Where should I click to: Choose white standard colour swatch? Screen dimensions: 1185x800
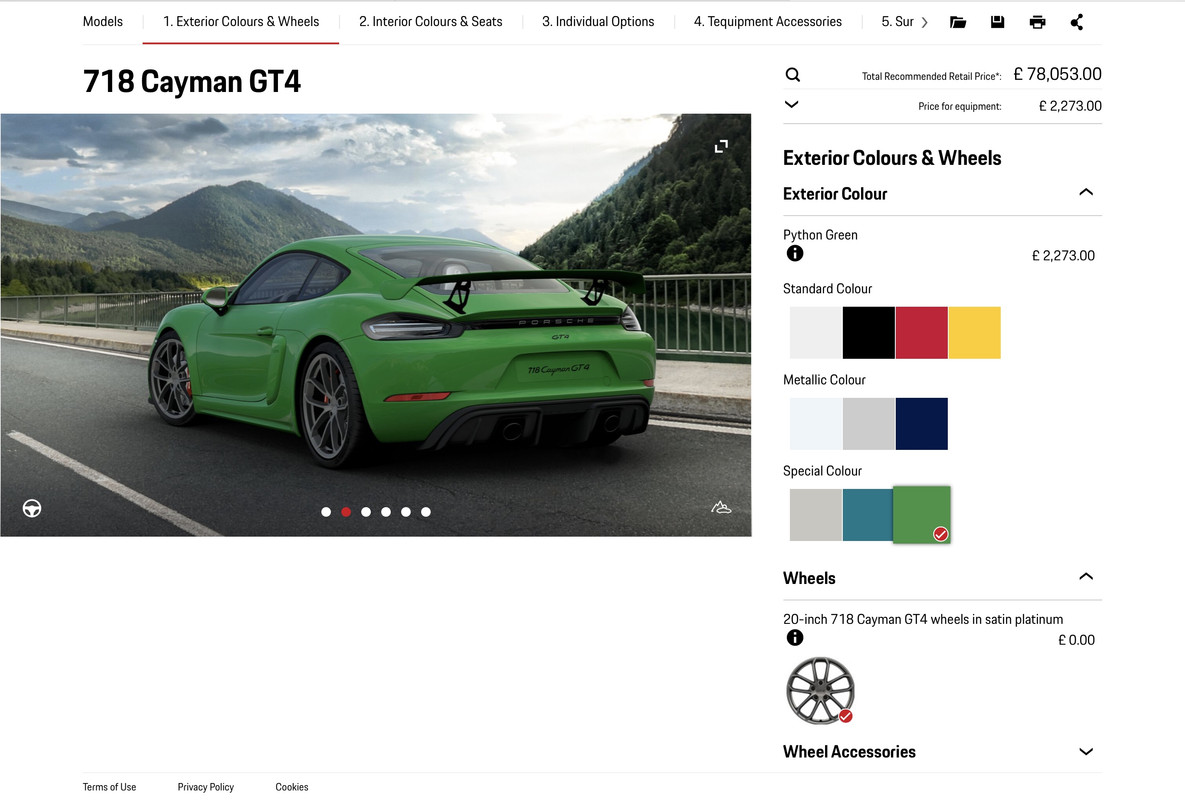tap(815, 332)
